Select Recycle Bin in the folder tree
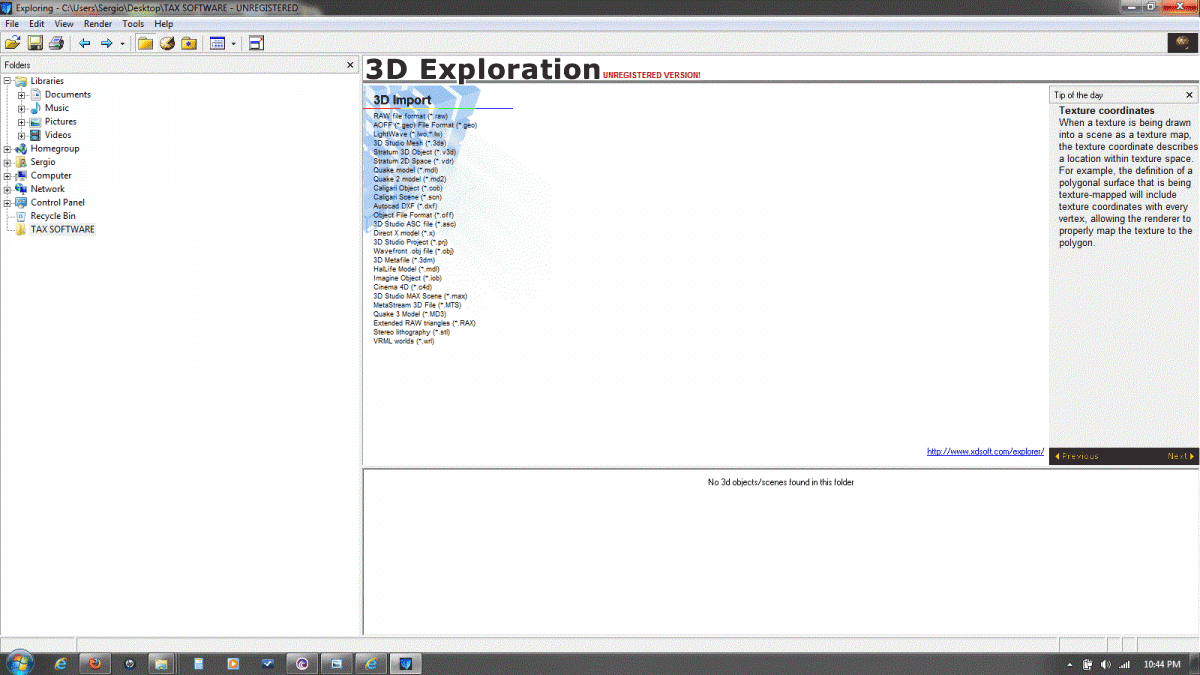 [53, 216]
